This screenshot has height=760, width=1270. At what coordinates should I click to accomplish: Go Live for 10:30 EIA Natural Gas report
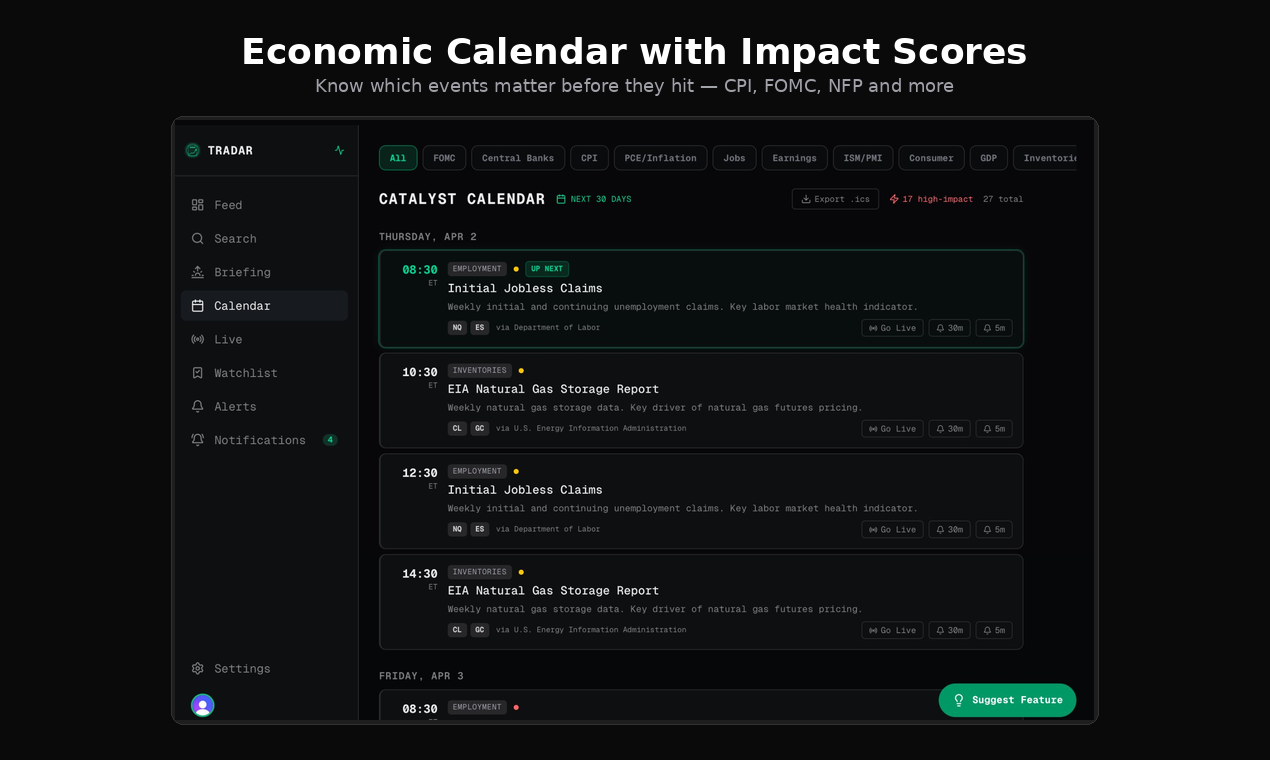point(892,429)
